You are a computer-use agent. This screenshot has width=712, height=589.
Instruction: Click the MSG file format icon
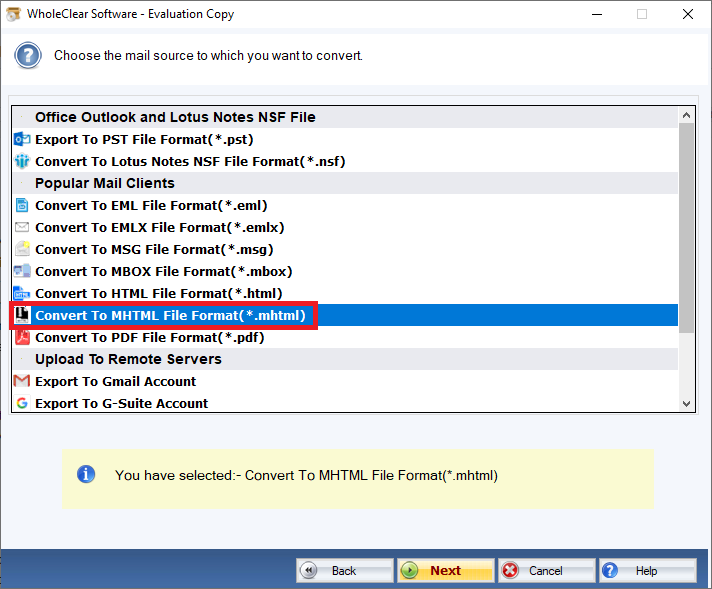[22, 249]
